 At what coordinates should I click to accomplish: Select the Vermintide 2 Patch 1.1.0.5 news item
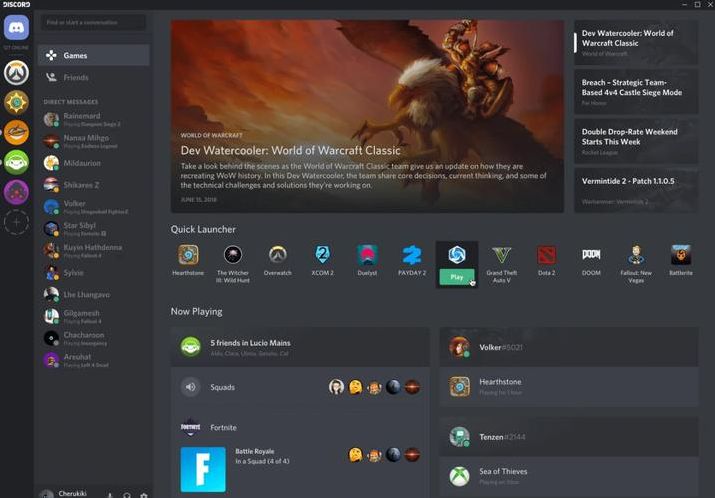pyautogui.click(x=636, y=190)
